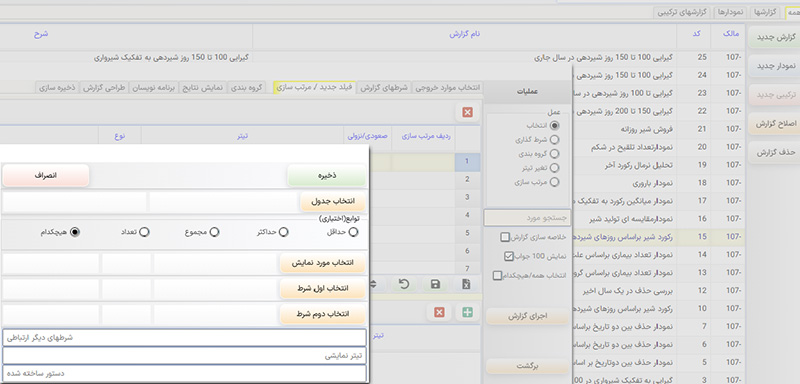The height and width of the screenshot is (384, 800).
Task: Click the مالک column header
Action: [x=730, y=34]
